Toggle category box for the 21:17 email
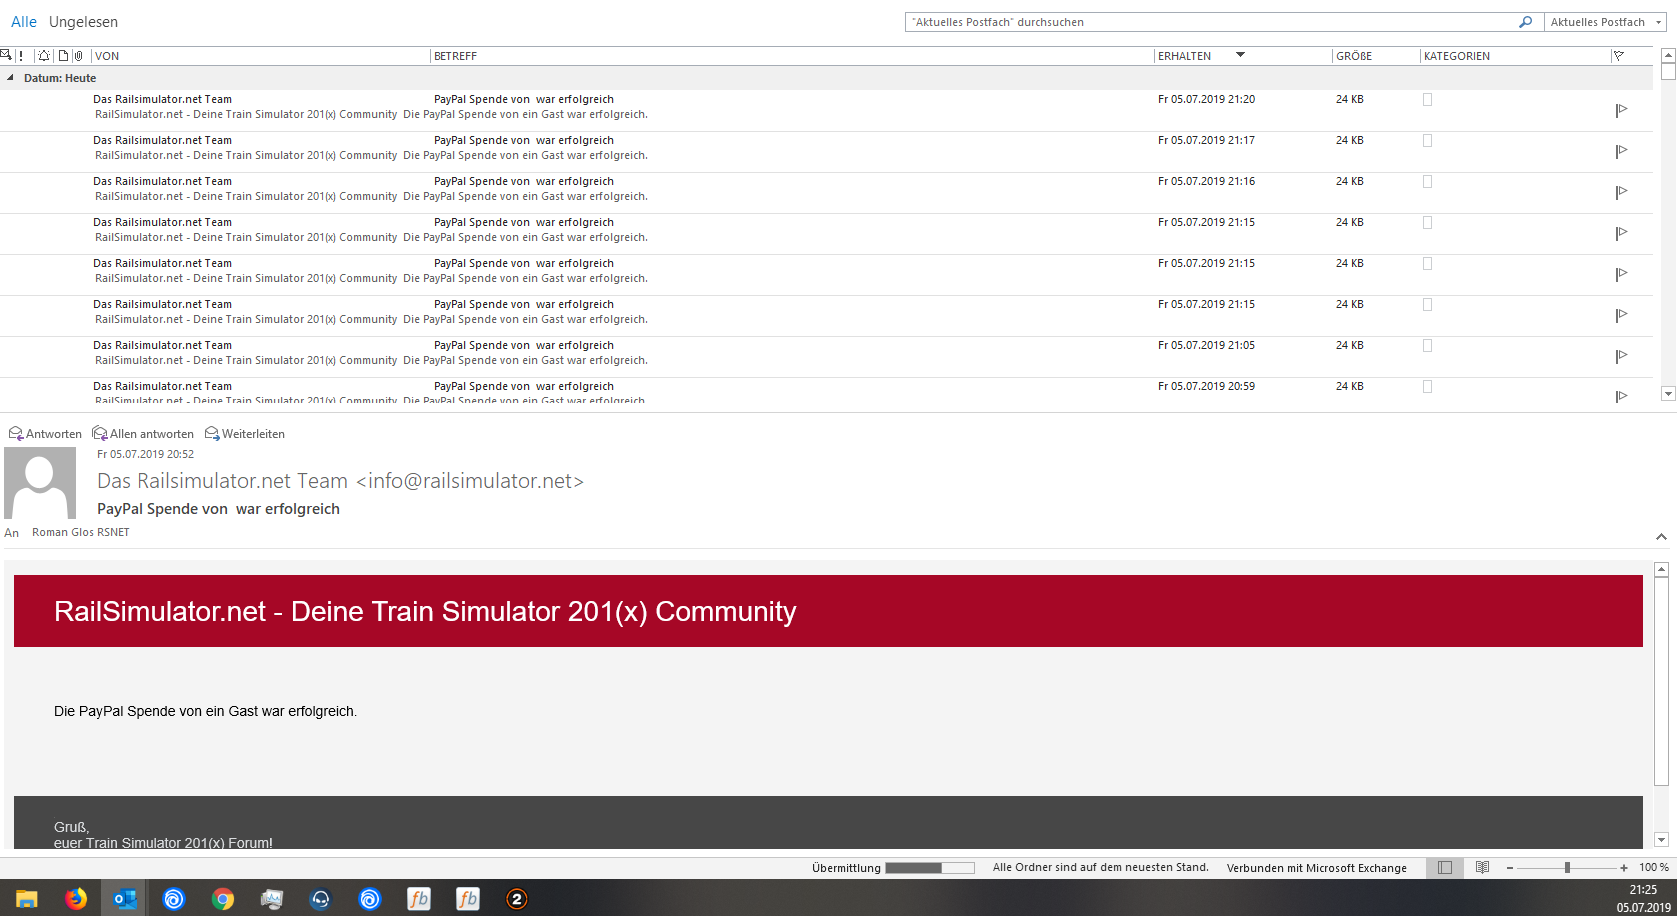This screenshot has width=1677, height=916. (x=1428, y=140)
